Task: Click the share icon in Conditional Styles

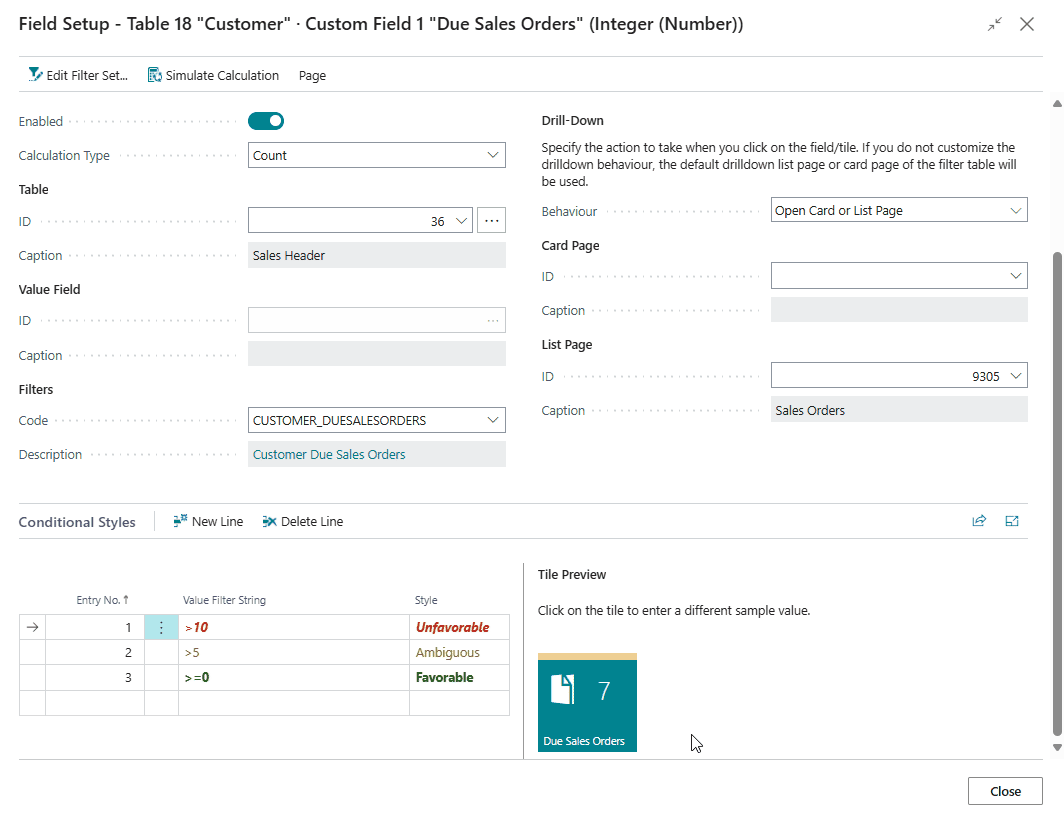Action: pyautogui.click(x=979, y=521)
